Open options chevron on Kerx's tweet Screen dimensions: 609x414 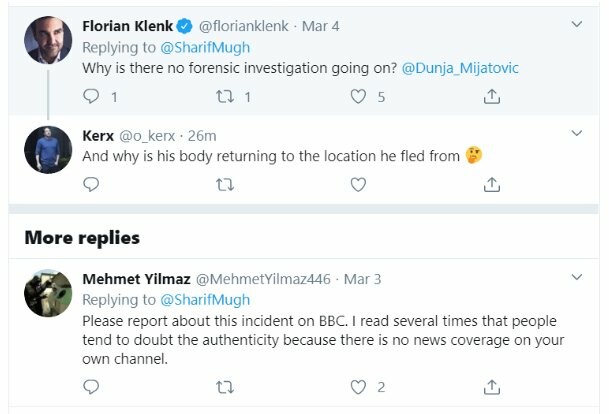point(577,133)
